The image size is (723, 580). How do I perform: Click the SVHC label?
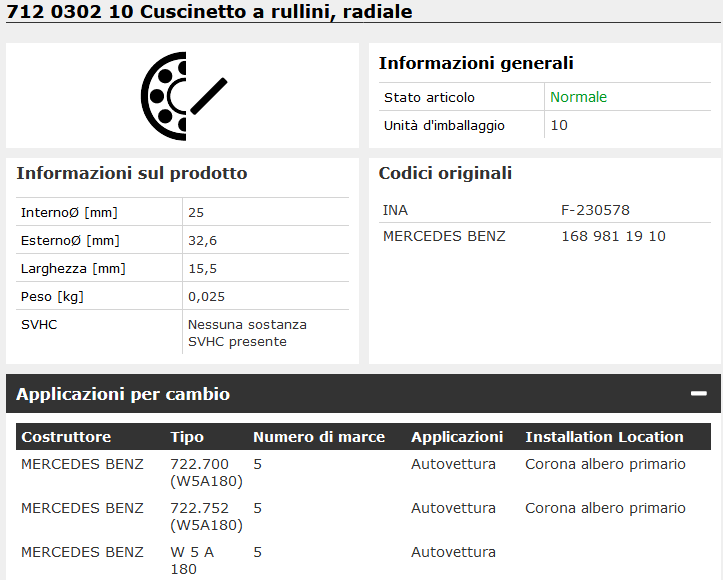click(x=39, y=325)
